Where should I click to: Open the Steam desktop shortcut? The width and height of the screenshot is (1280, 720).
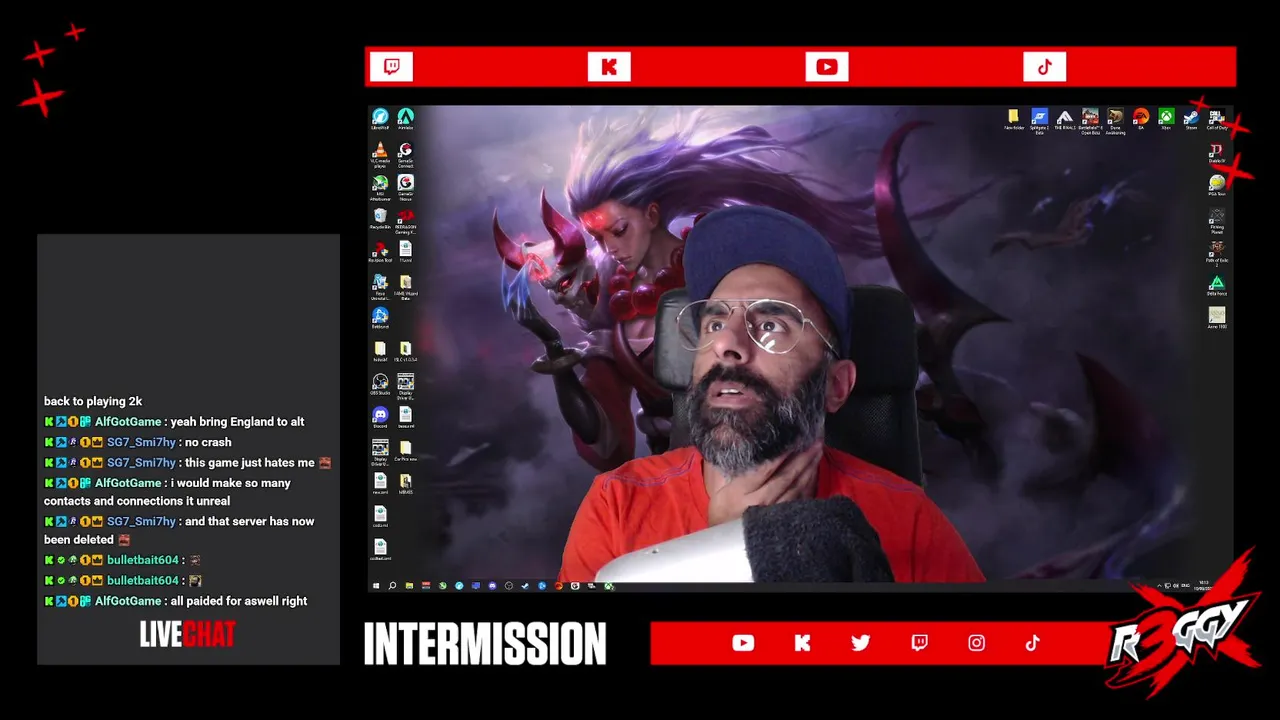(1191, 120)
